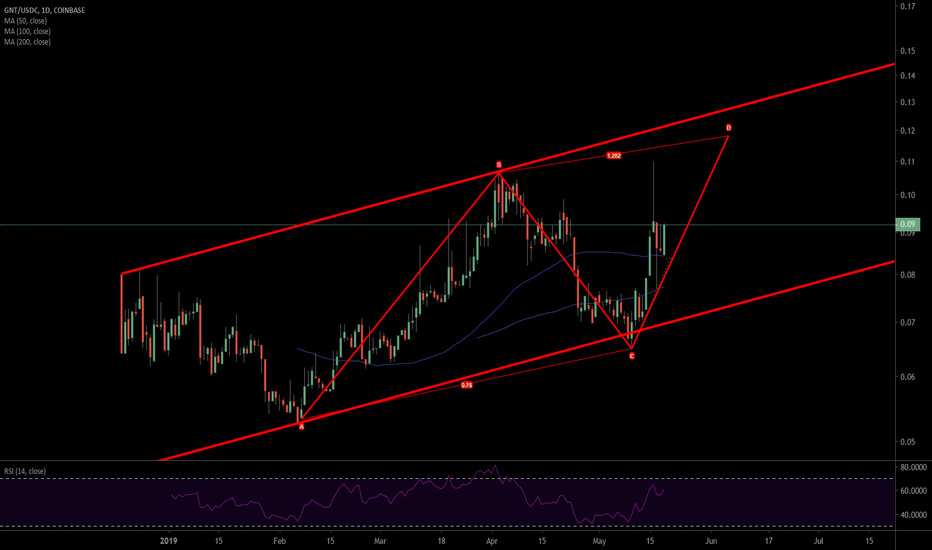The height and width of the screenshot is (550, 932).
Task: Click the Feb time axis label
Action: (279, 541)
